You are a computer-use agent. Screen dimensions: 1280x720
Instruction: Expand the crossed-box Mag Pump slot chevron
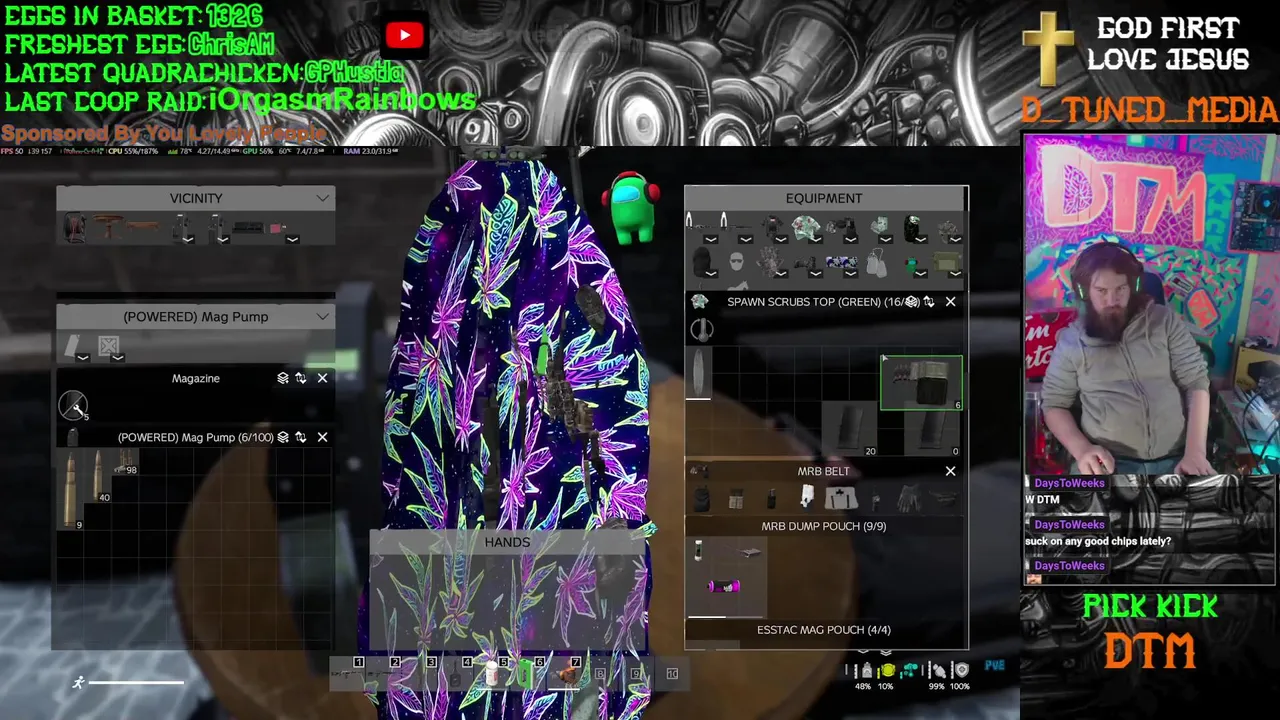point(117,357)
